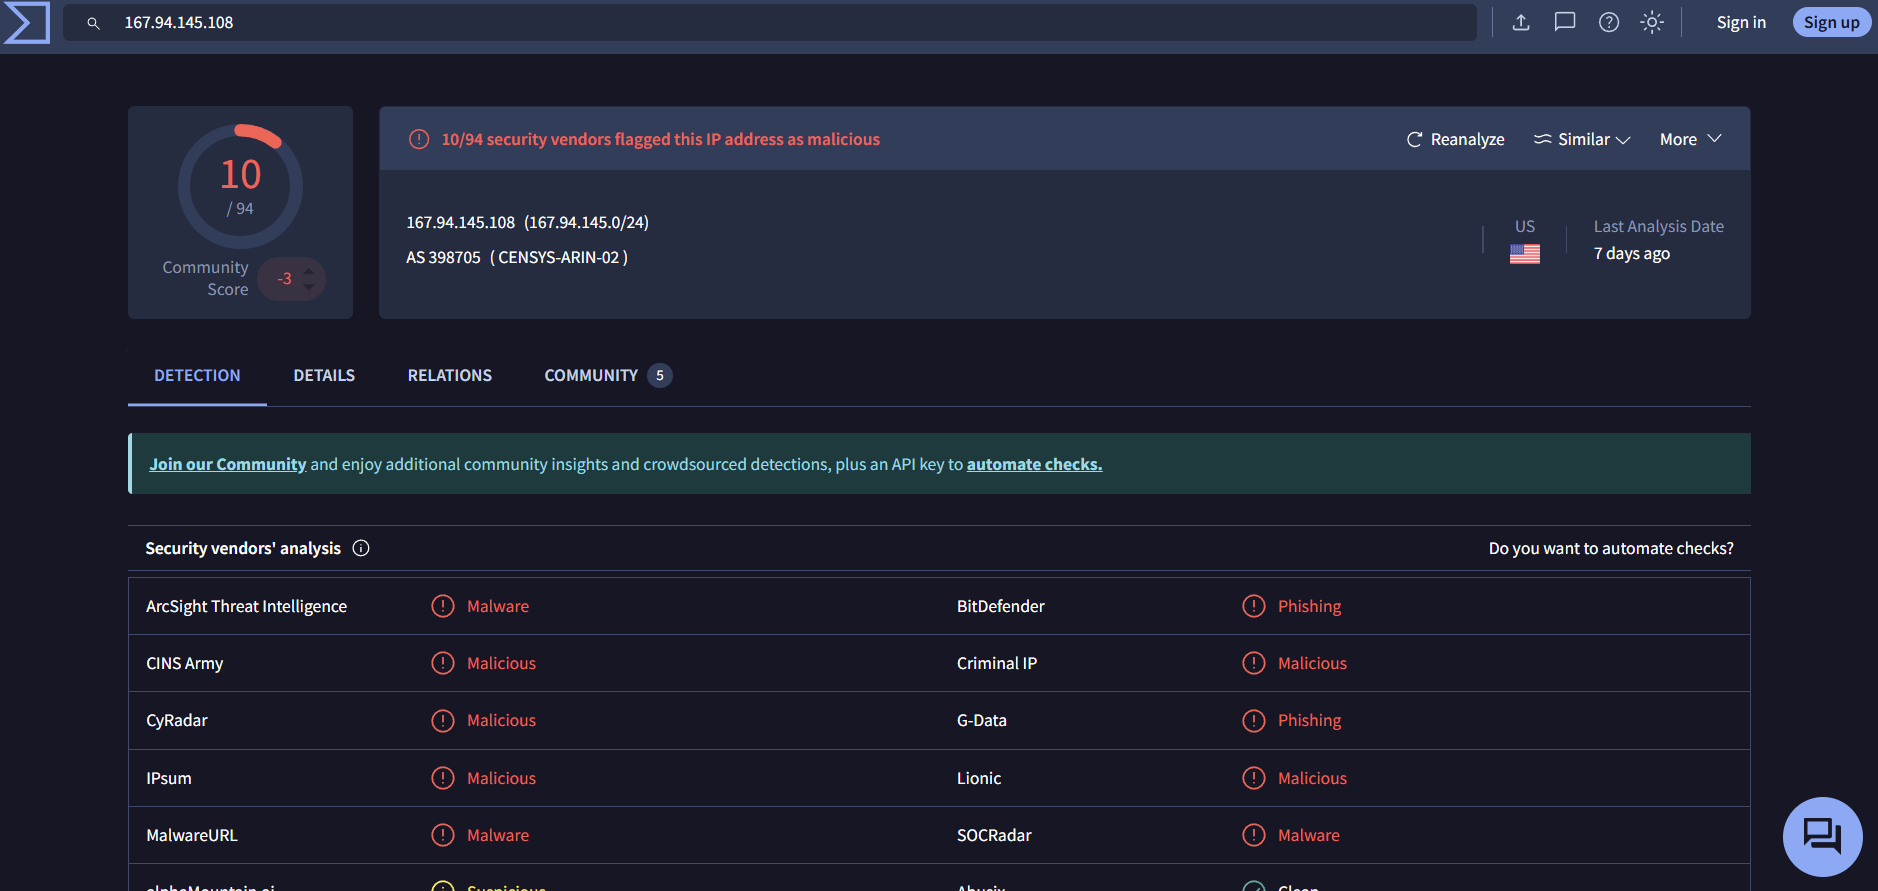Click the Phishing verdict for BitDefender
1878x891 pixels.
click(1309, 606)
